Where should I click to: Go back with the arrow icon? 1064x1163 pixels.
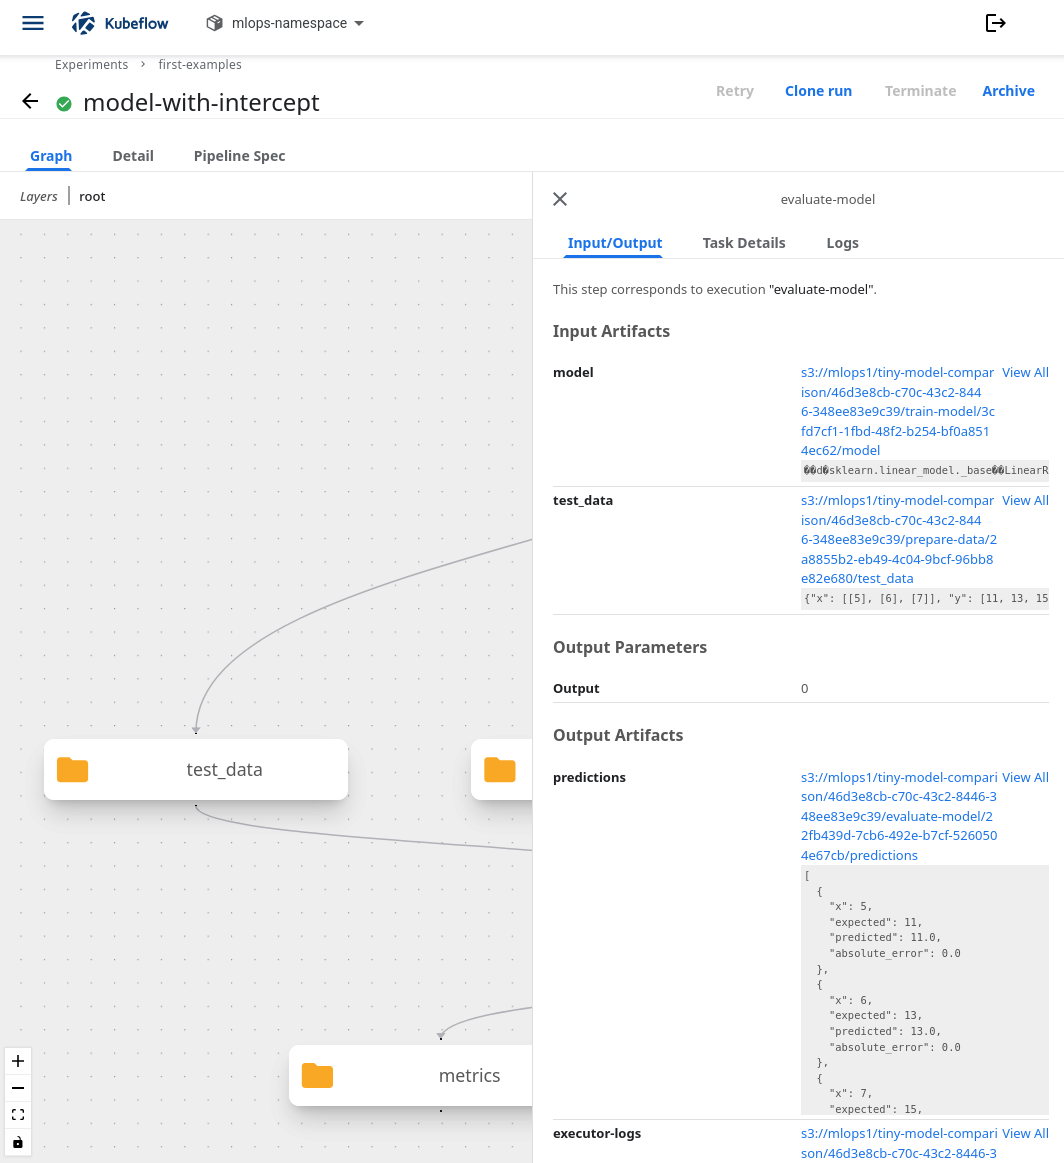pyautogui.click(x=30, y=101)
